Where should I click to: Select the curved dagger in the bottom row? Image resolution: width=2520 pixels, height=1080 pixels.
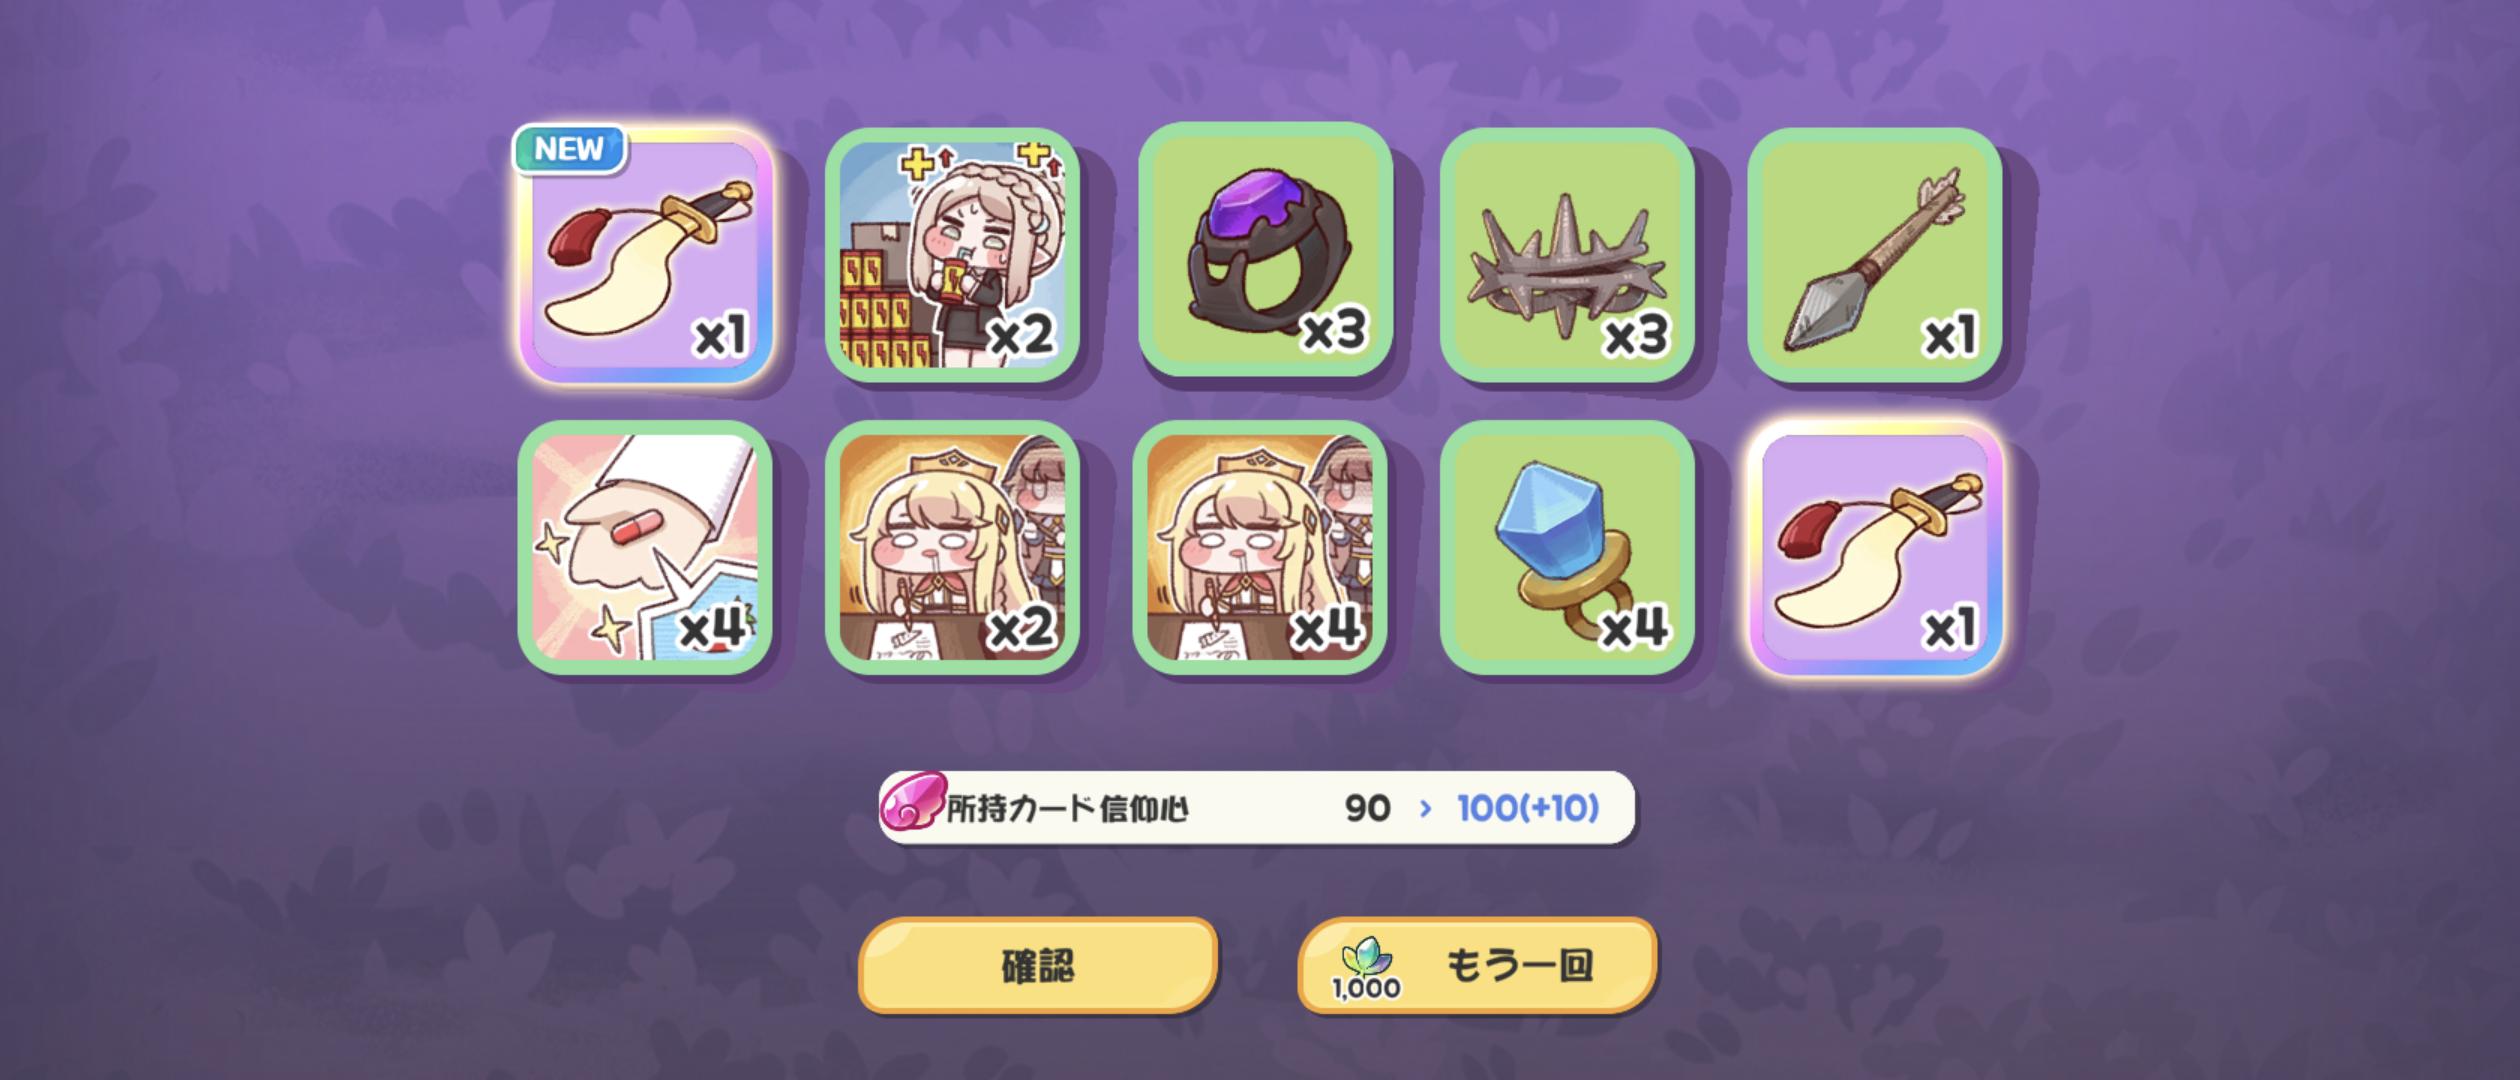point(1876,549)
